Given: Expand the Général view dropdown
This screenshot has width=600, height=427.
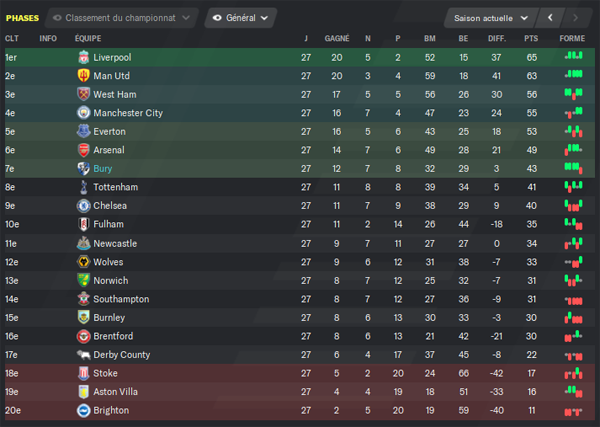Looking at the screenshot, I should tap(241, 18).
